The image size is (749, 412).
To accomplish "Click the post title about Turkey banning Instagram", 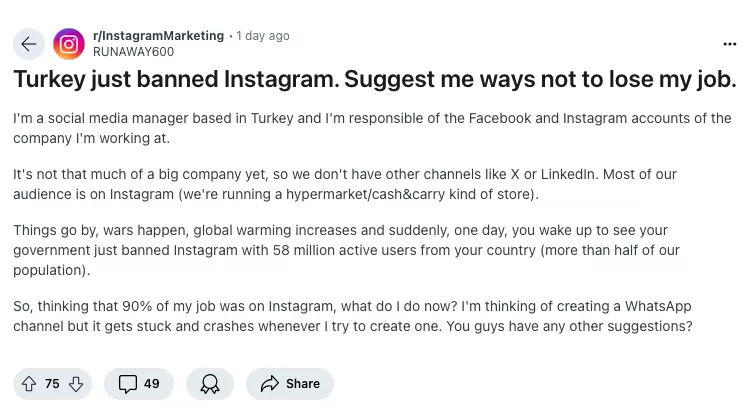I will (x=374, y=80).
